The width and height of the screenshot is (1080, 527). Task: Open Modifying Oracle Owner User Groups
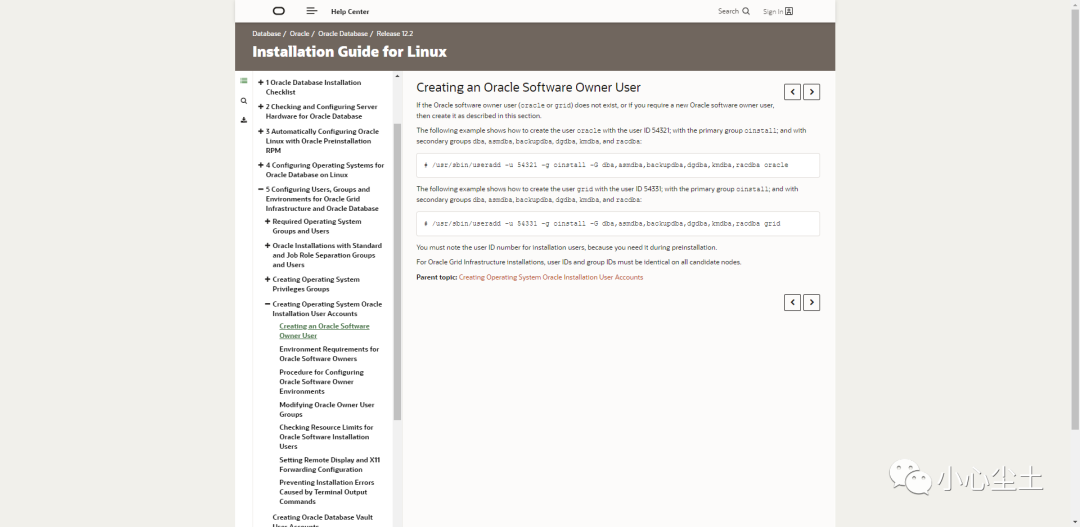pos(326,410)
